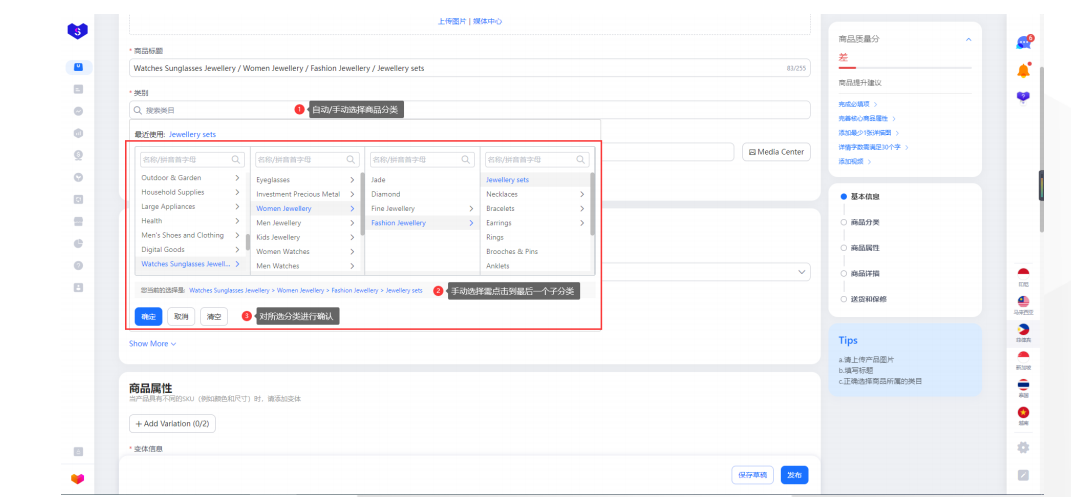Select the Malaysia flag icon
Screen dimensions: 1071x497
point(1023,301)
